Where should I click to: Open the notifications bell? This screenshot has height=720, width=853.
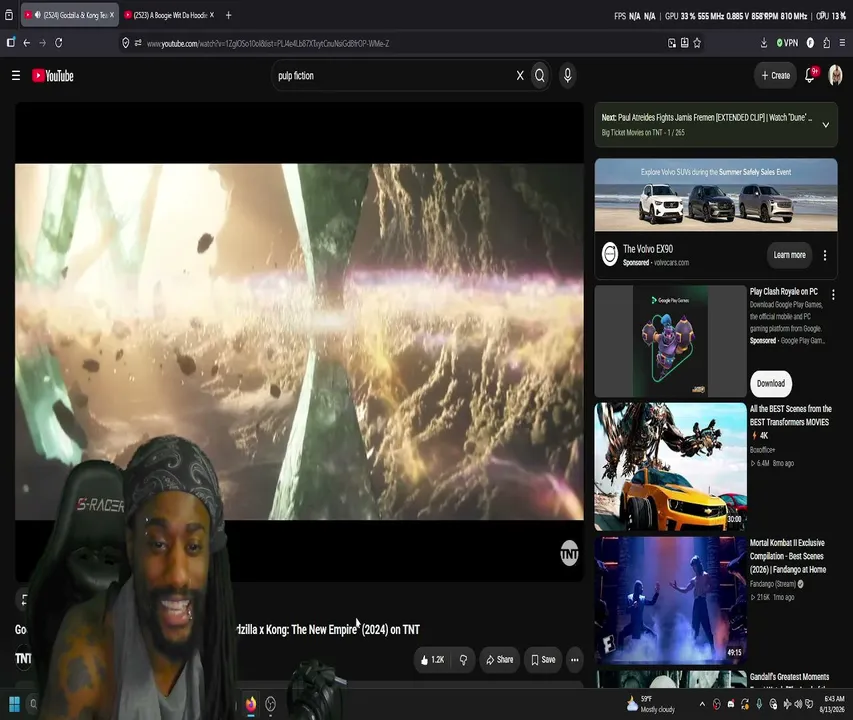click(810, 75)
